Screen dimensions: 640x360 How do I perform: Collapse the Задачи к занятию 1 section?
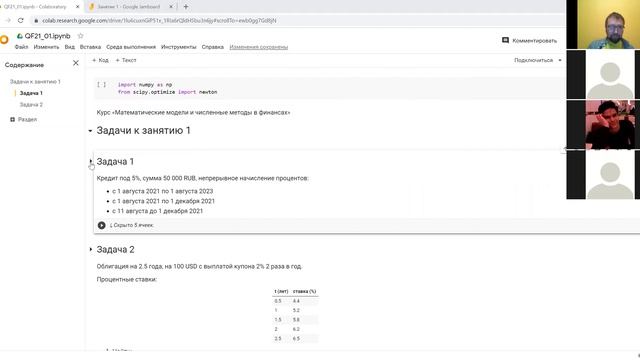coord(90,131)
